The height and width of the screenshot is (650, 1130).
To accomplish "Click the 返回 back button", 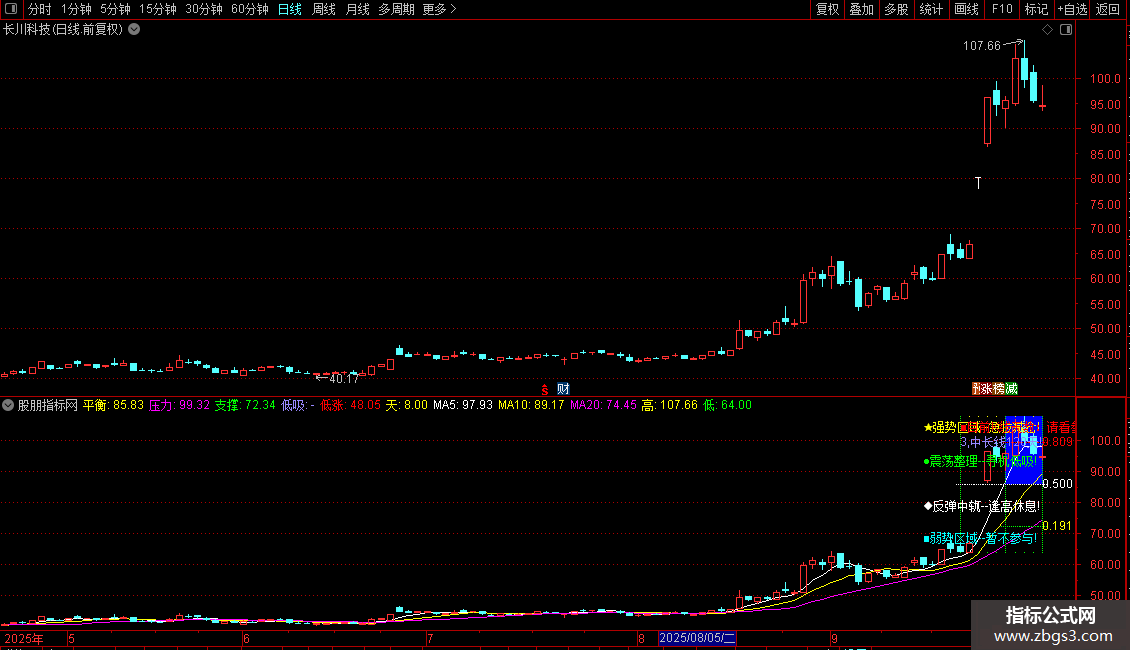I will click(1108, 9).
